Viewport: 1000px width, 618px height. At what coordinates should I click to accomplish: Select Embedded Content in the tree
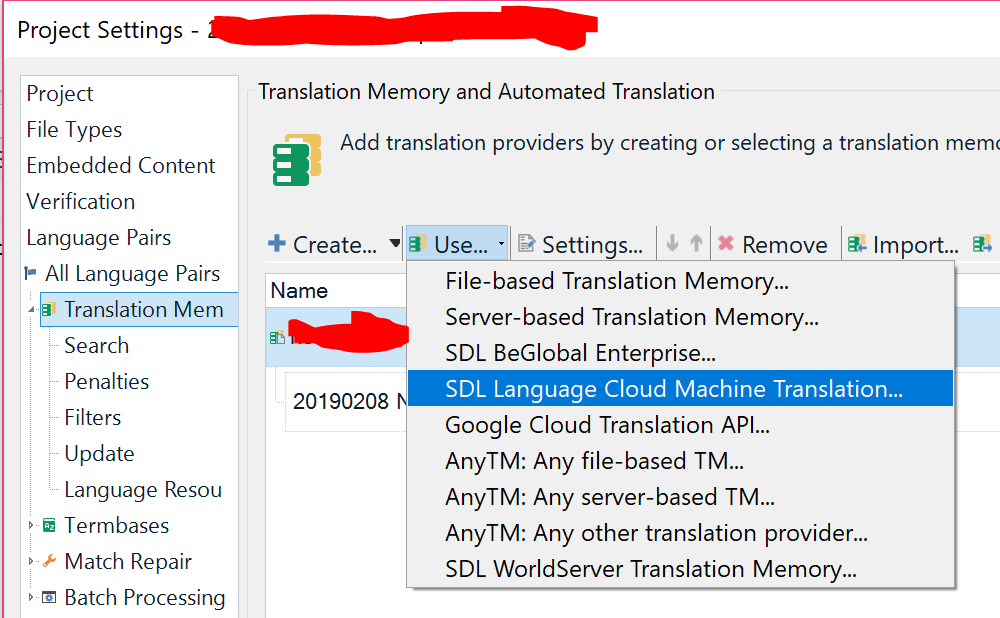(121, 166)
